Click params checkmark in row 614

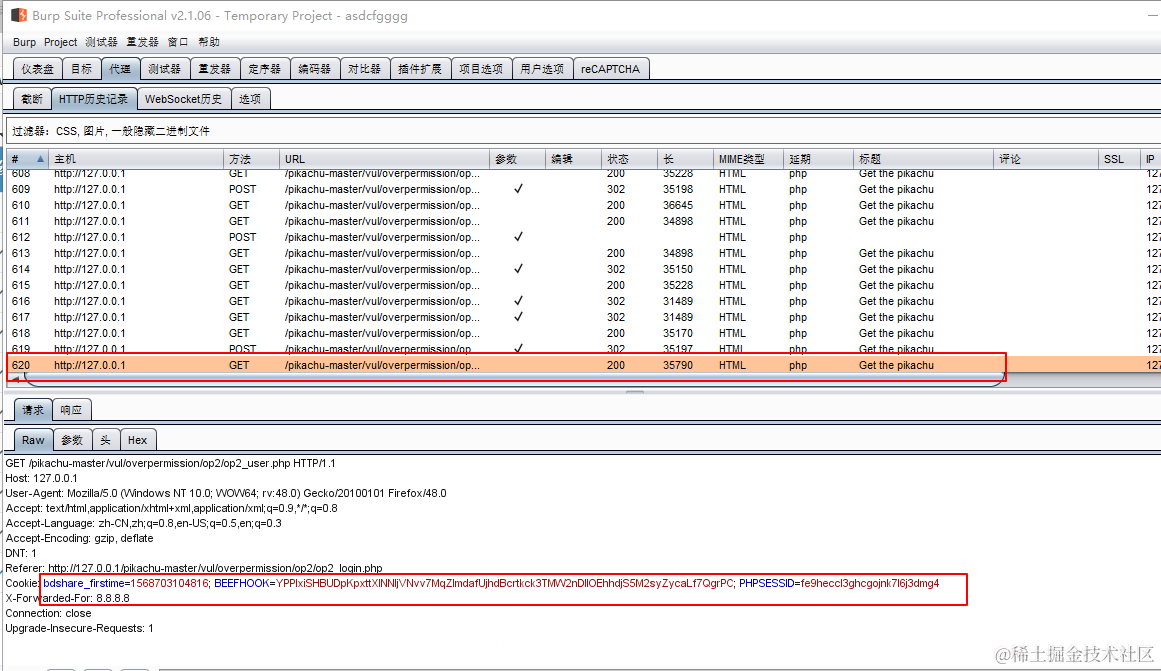click(x=518, y=269)
